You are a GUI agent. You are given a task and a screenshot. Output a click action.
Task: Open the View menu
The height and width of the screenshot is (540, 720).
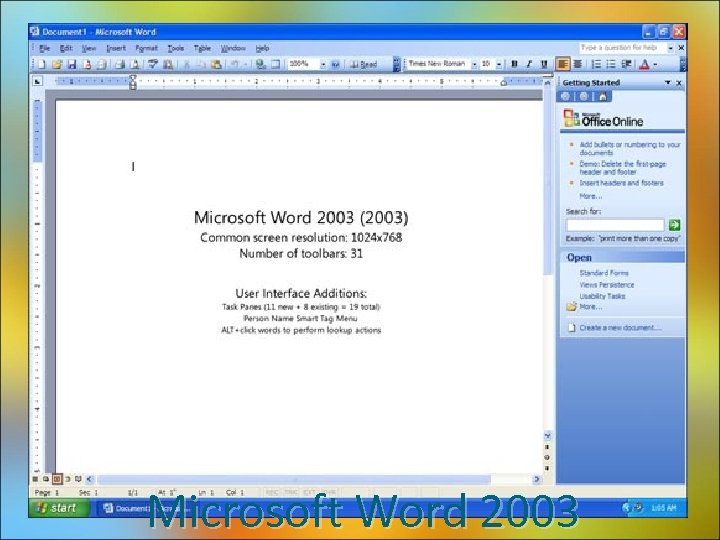(x=89, y=48)
